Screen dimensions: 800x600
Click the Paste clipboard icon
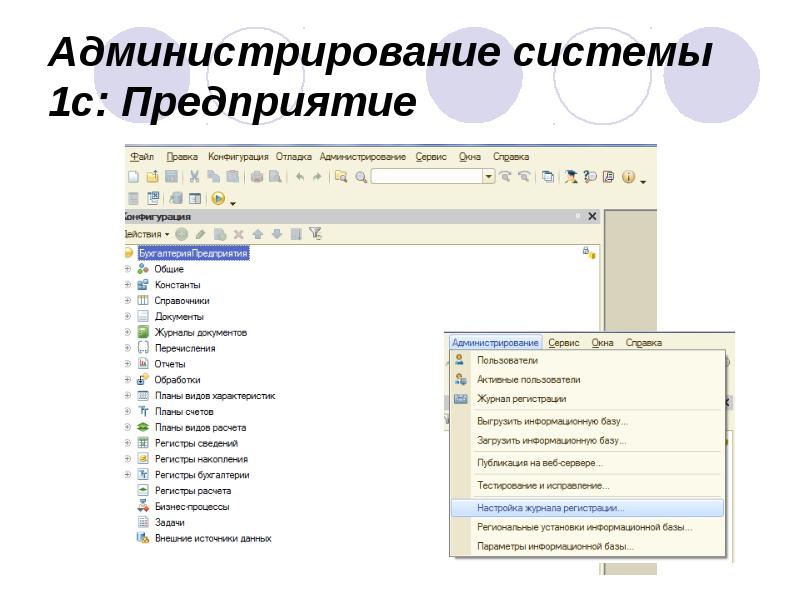pos(233,177)
